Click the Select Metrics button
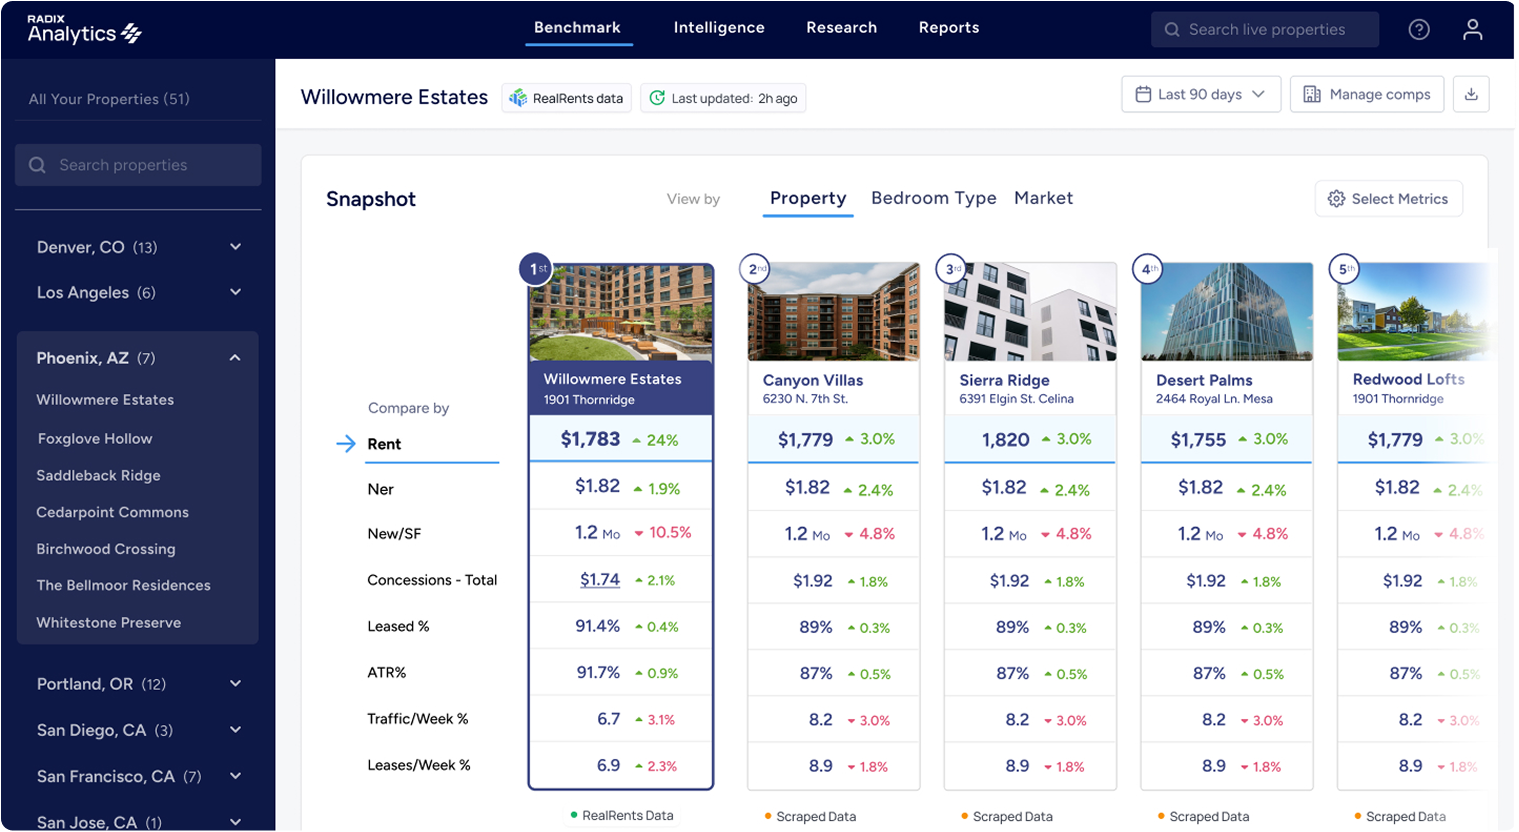The width and height of the screenshot is (1519, 832). tap(1389, 199)
